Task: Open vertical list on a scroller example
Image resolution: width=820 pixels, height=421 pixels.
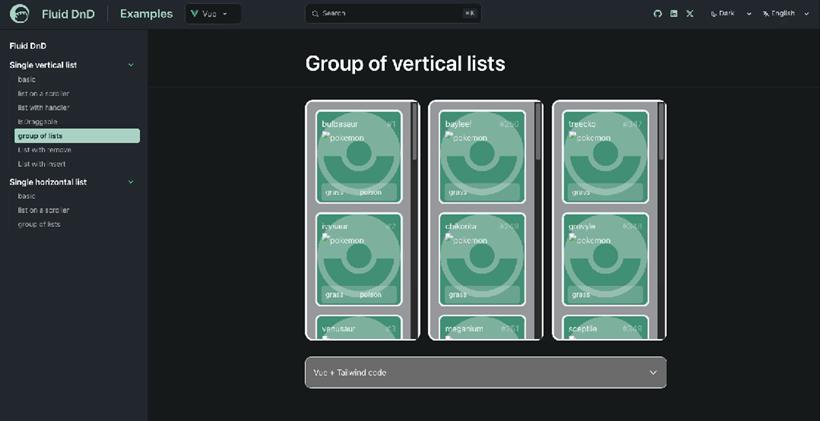Action: pos(43,94)
